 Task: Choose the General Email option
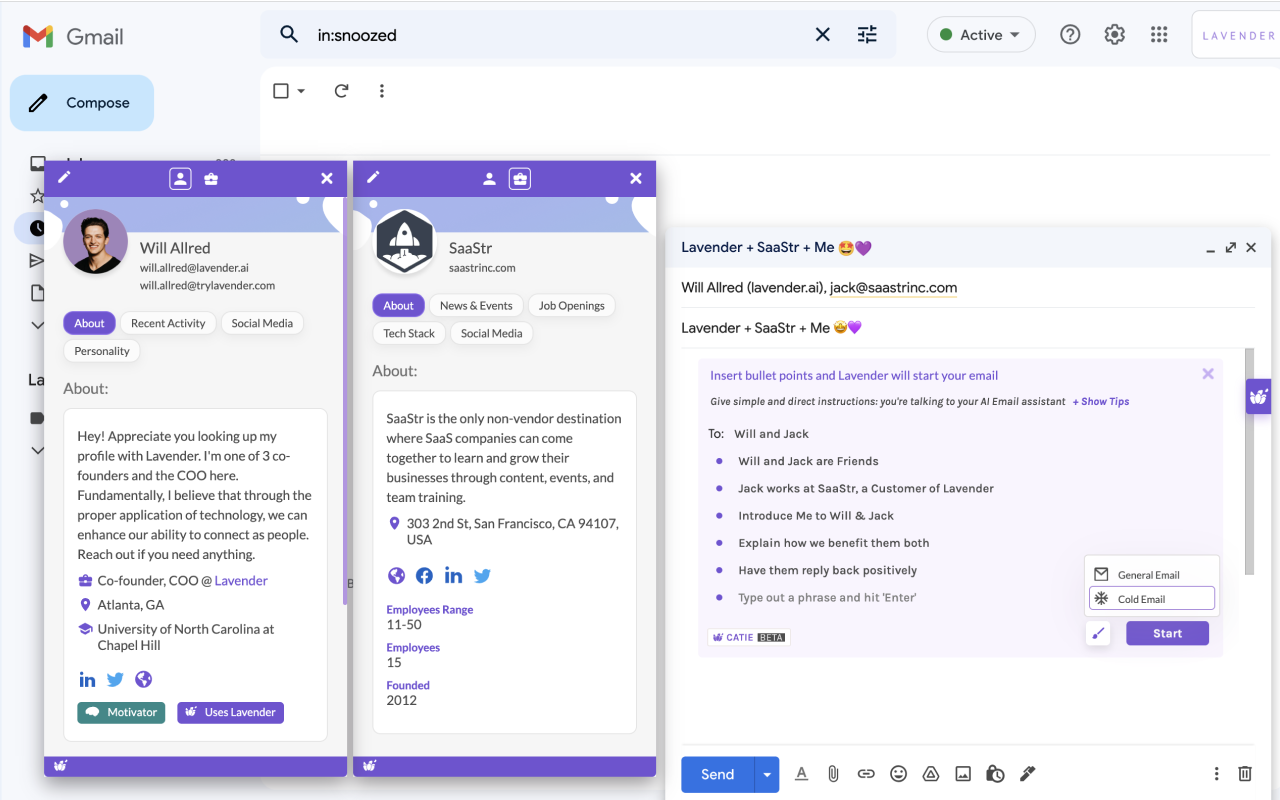point(1152,575)
